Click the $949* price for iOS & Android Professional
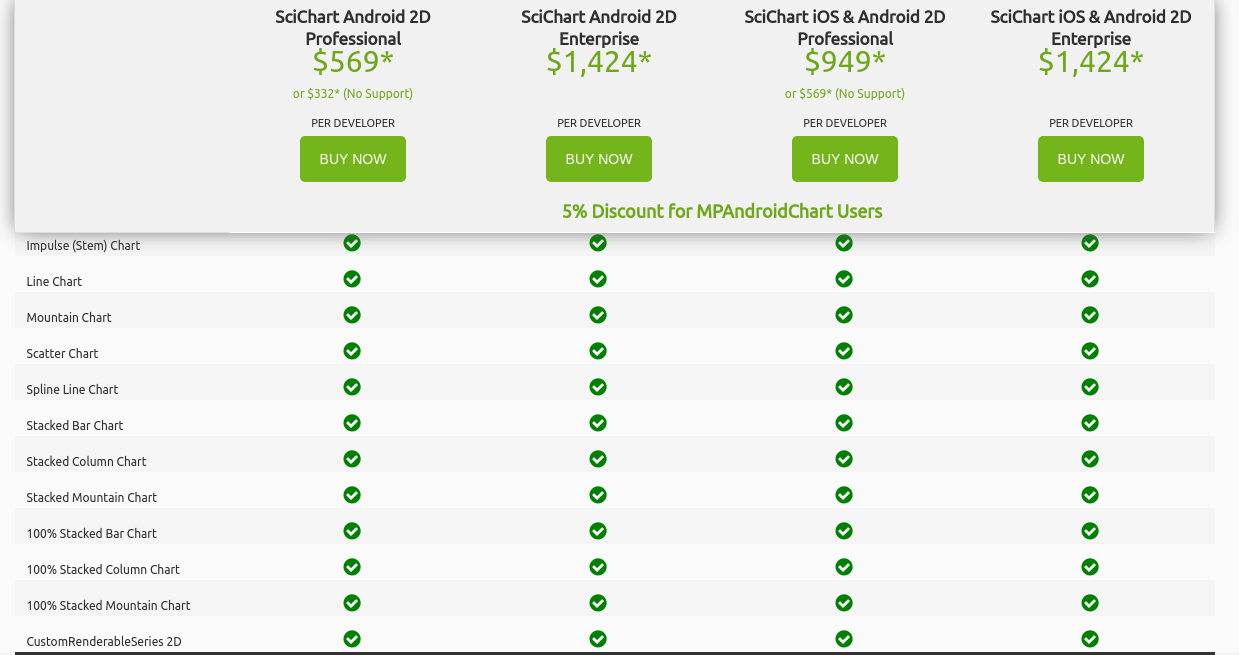The width and height of the screenshot is (1239, 655). (845, 62)
